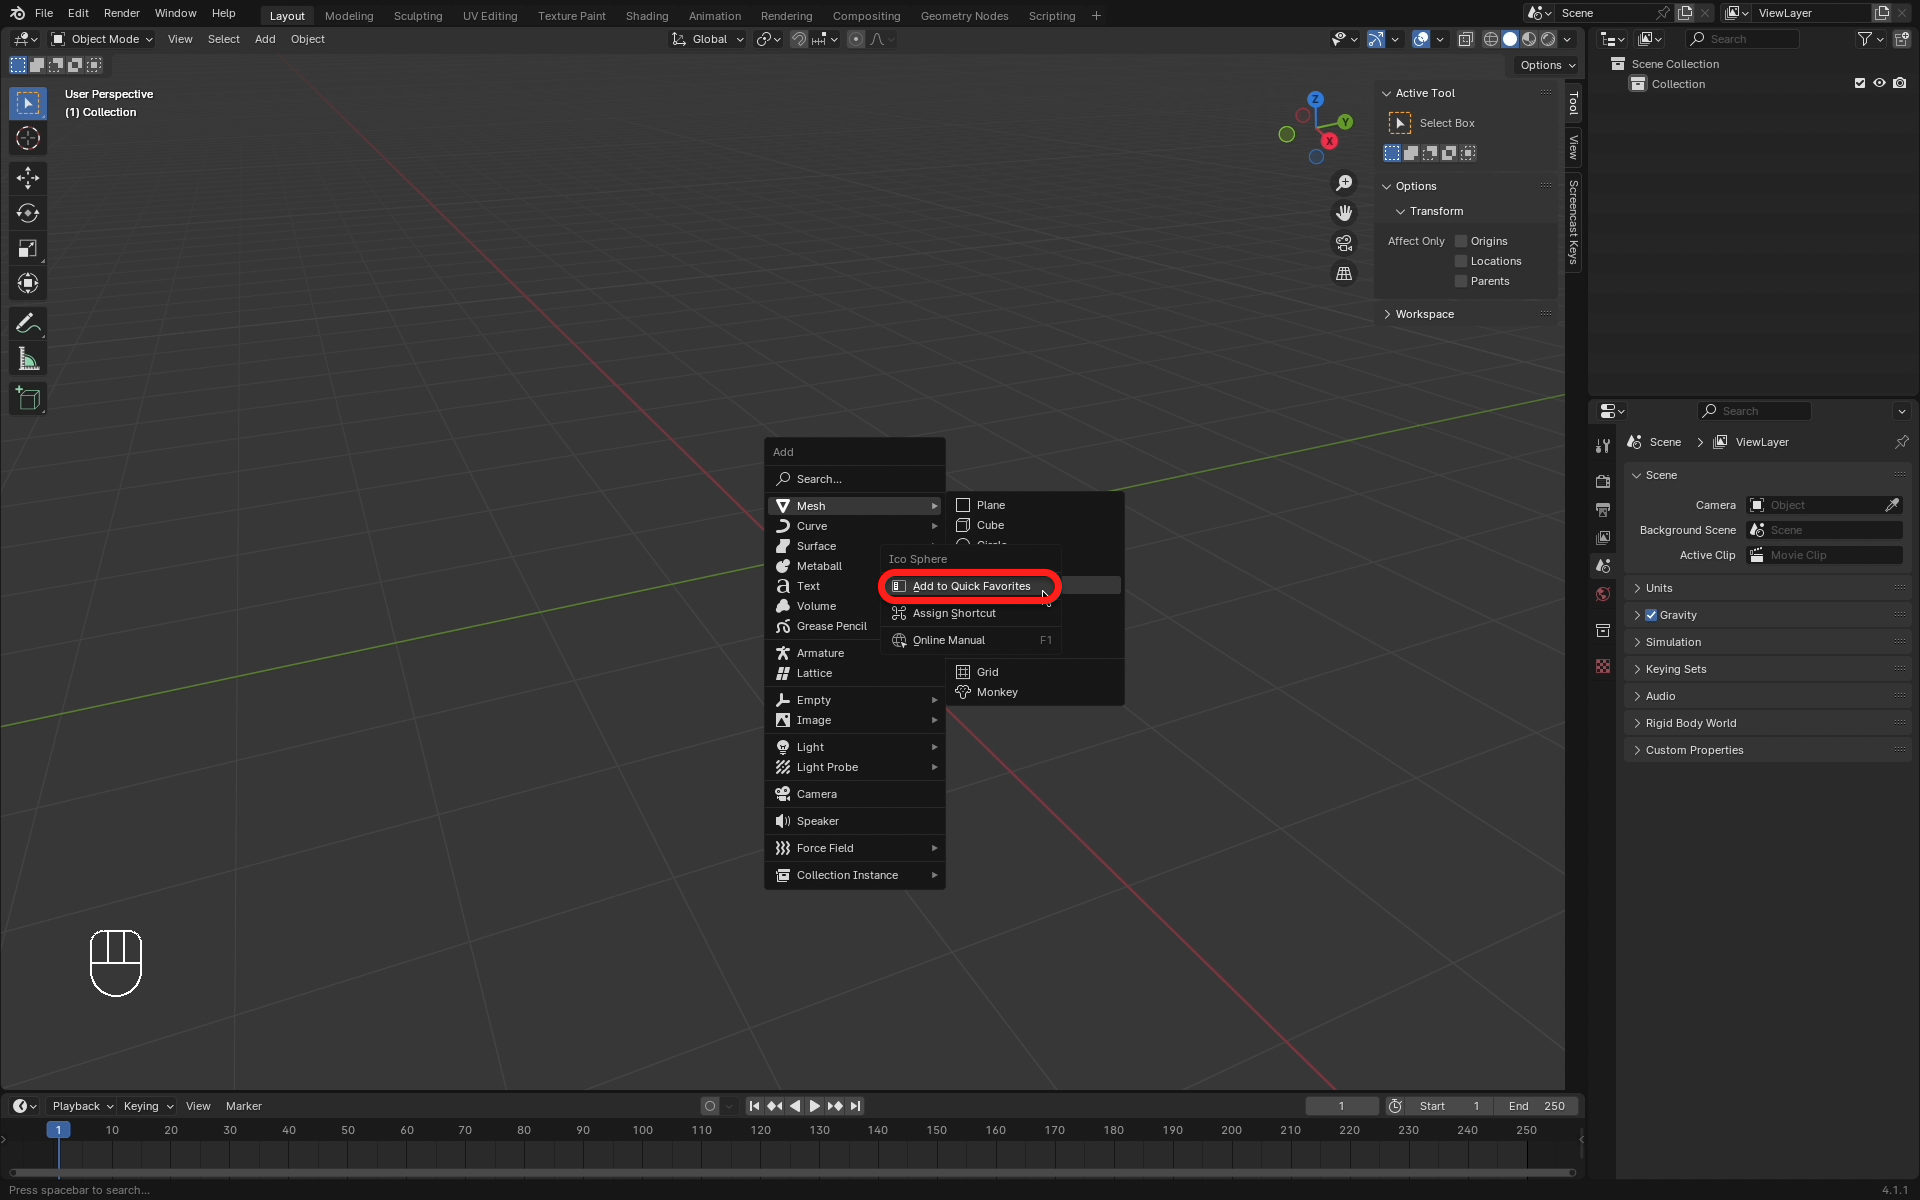1920x1200 pixels.
Task: Open the Output properties tab icon
Action: [1603, 510]
